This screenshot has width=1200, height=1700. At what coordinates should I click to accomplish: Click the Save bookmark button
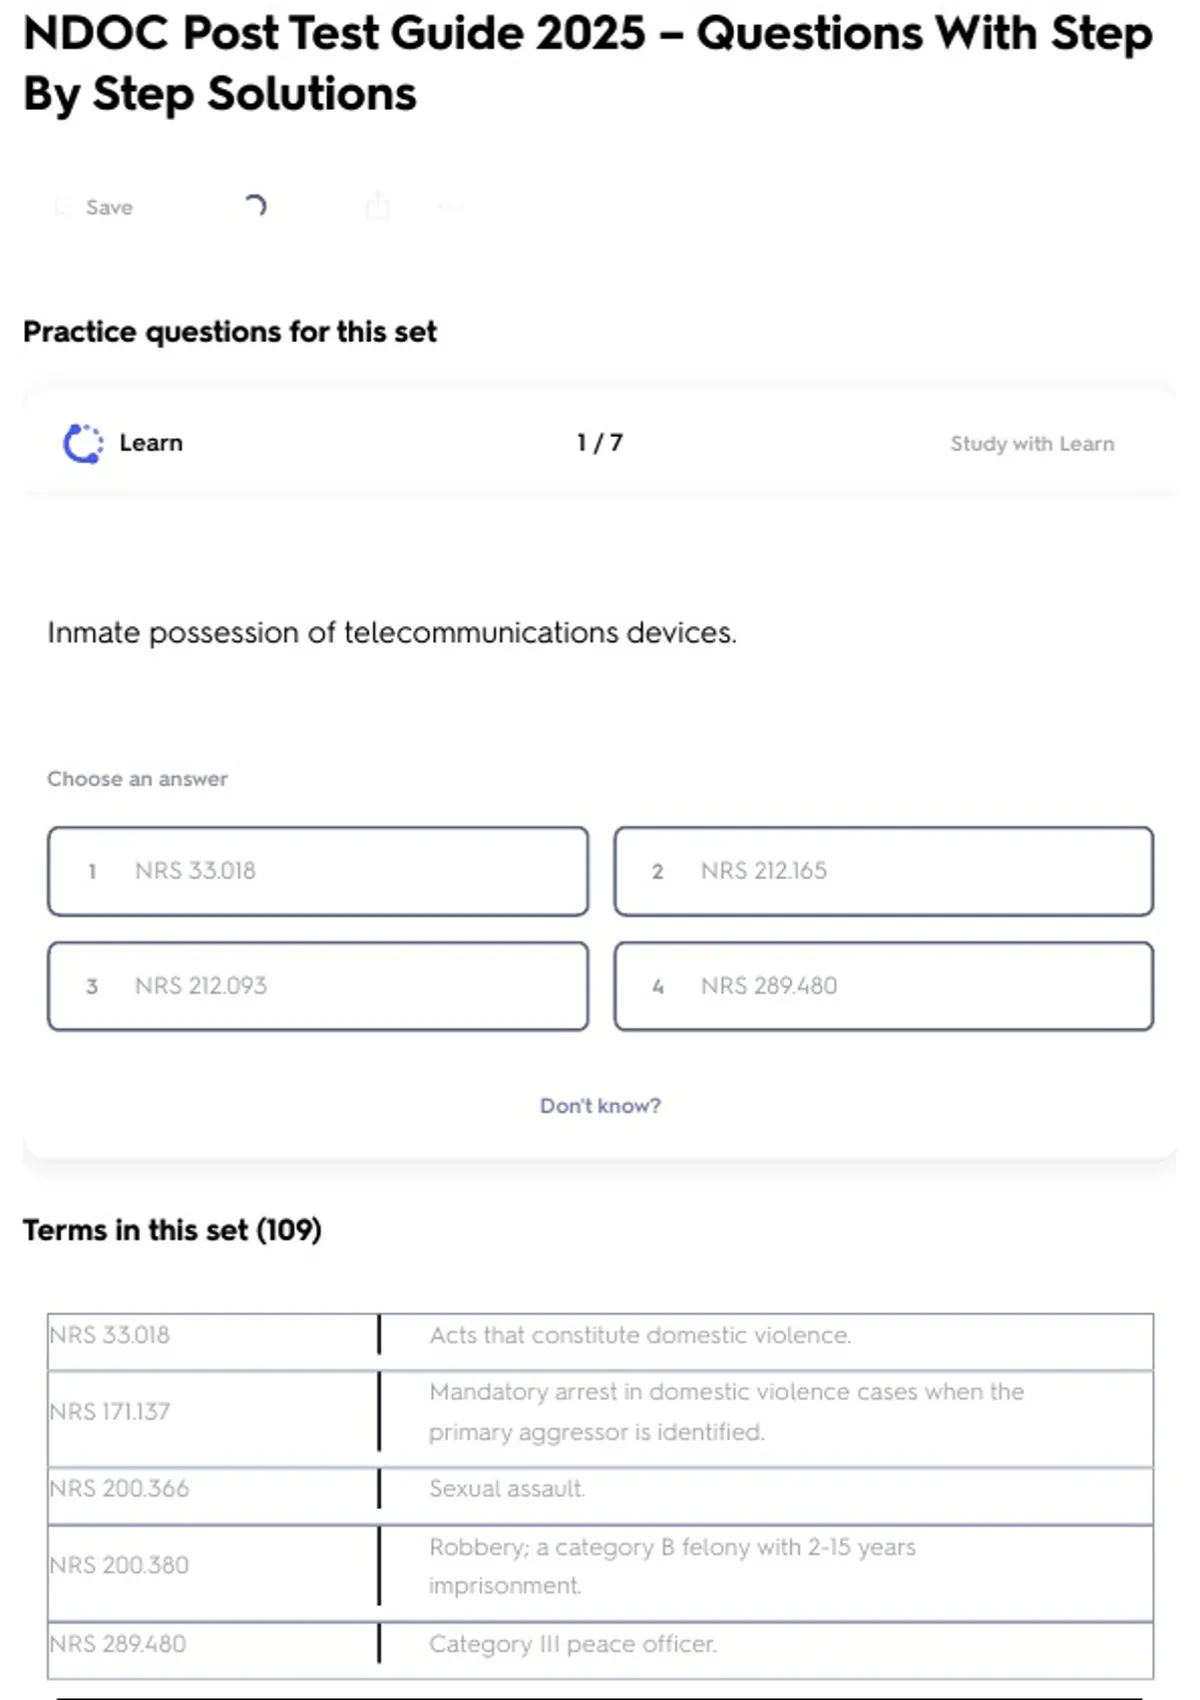point(96,207)
